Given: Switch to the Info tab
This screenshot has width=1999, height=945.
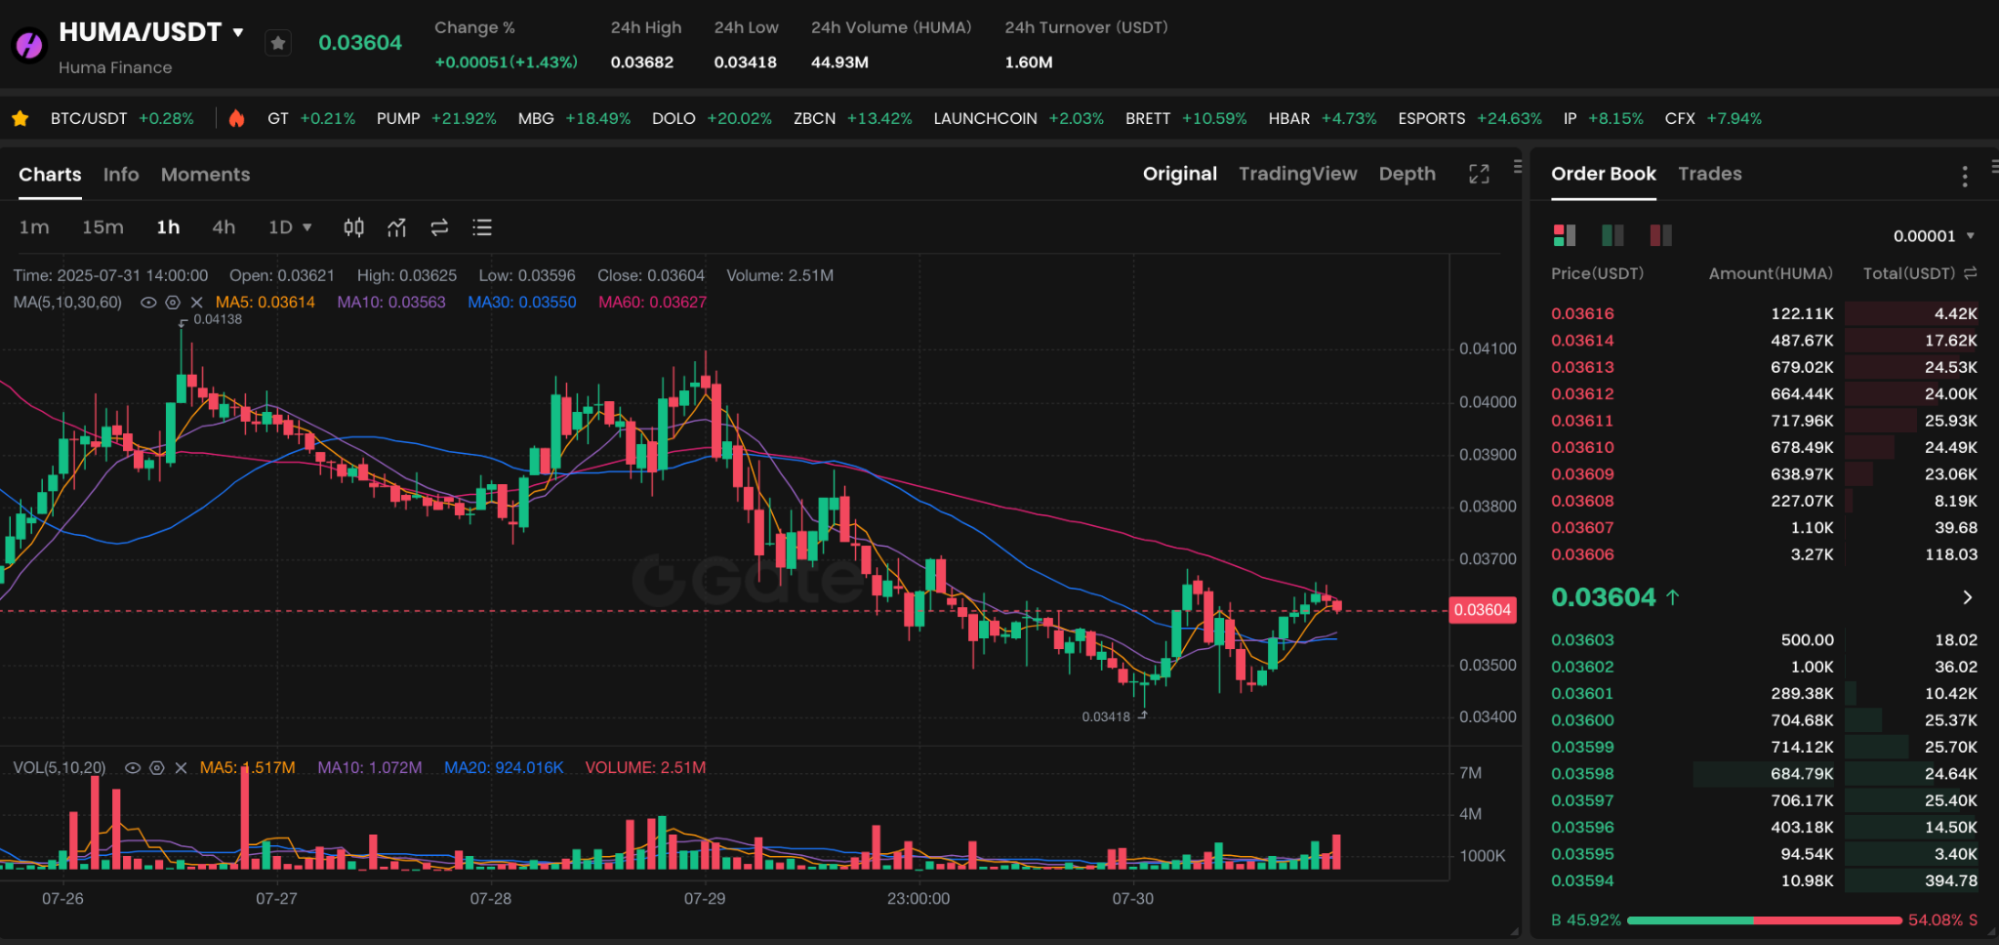Looking at the screenshot, I should click(121, 174).
